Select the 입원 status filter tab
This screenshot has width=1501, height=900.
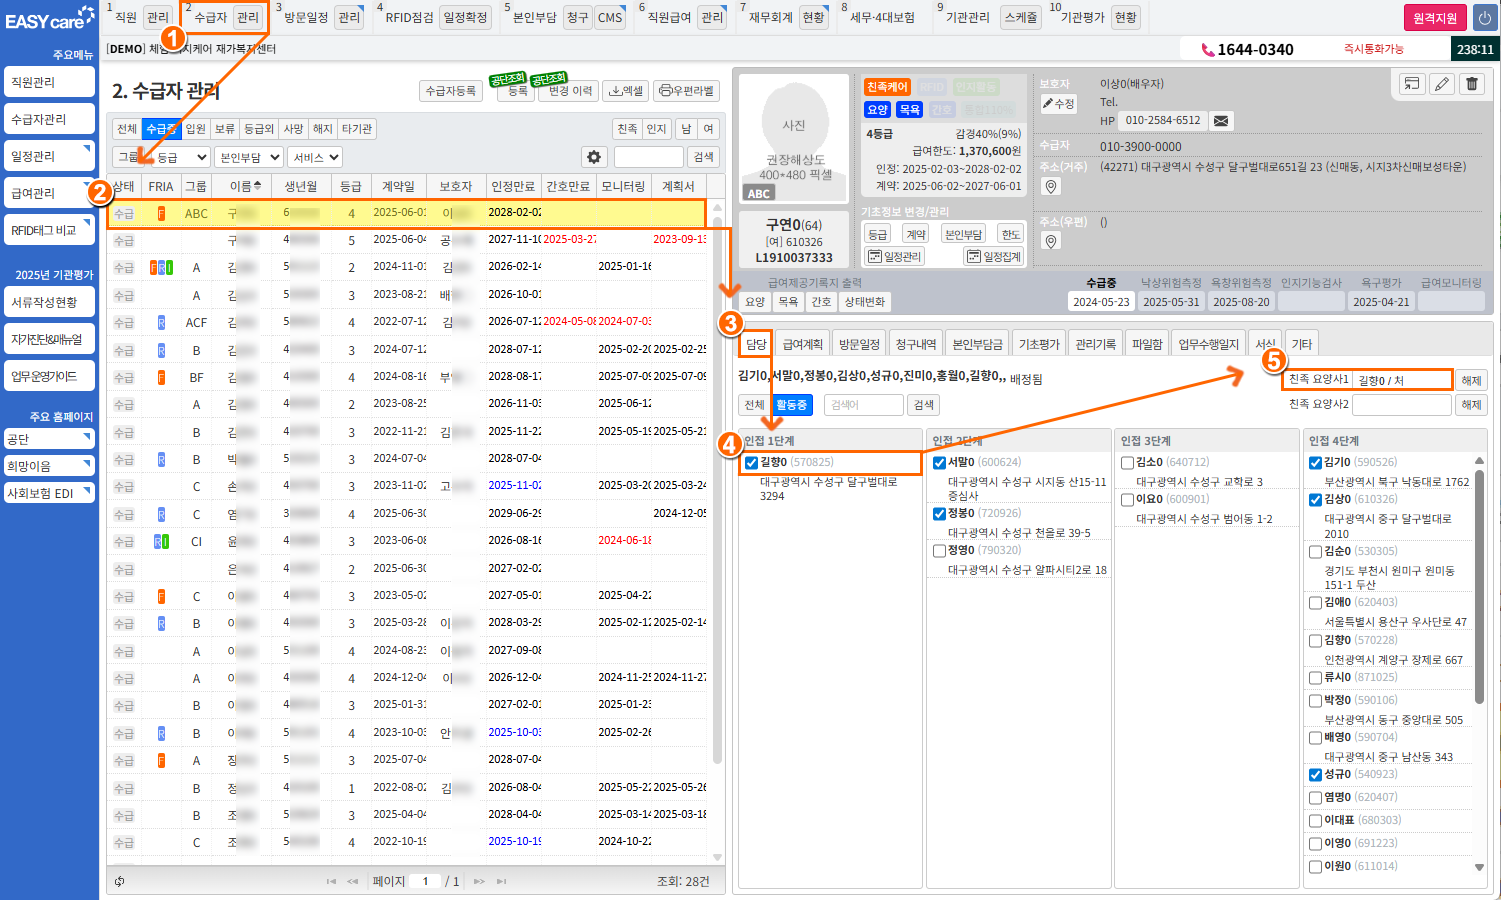[x=196, y=129]
